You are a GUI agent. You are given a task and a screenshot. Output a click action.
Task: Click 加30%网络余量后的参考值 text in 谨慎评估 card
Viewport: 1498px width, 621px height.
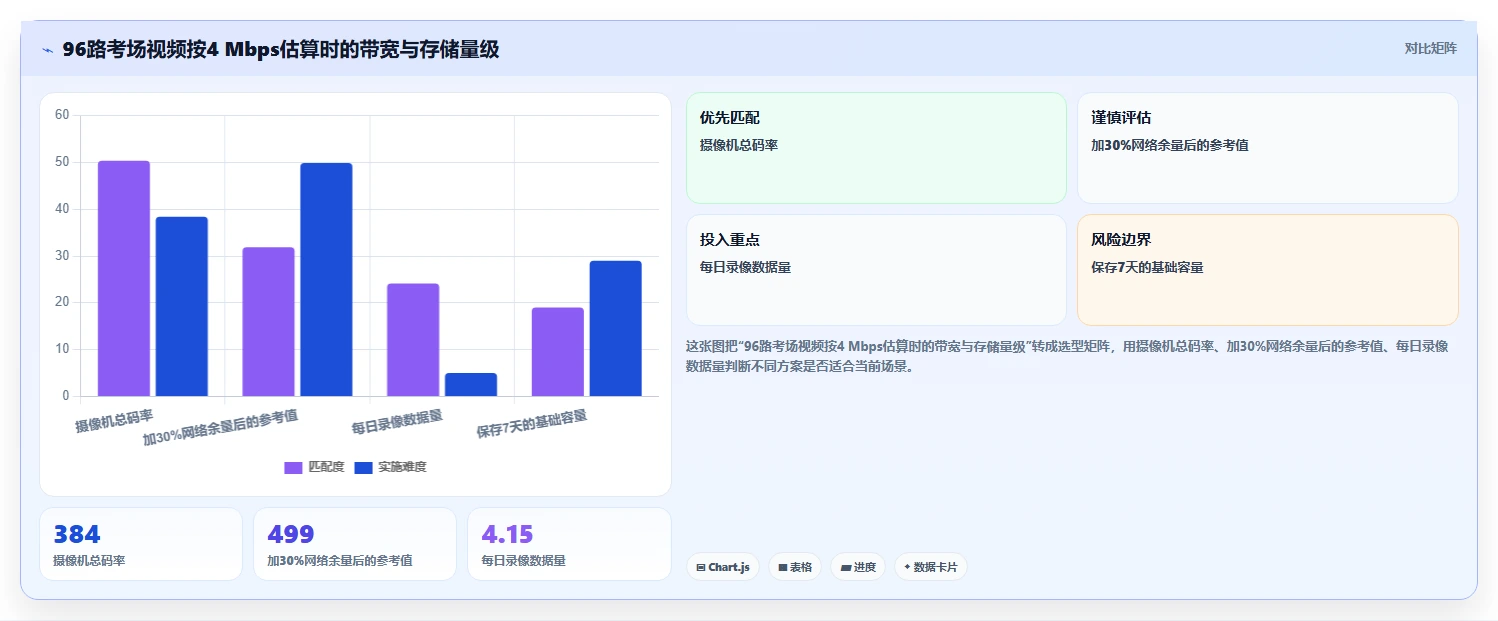(x=1170, y=145)
